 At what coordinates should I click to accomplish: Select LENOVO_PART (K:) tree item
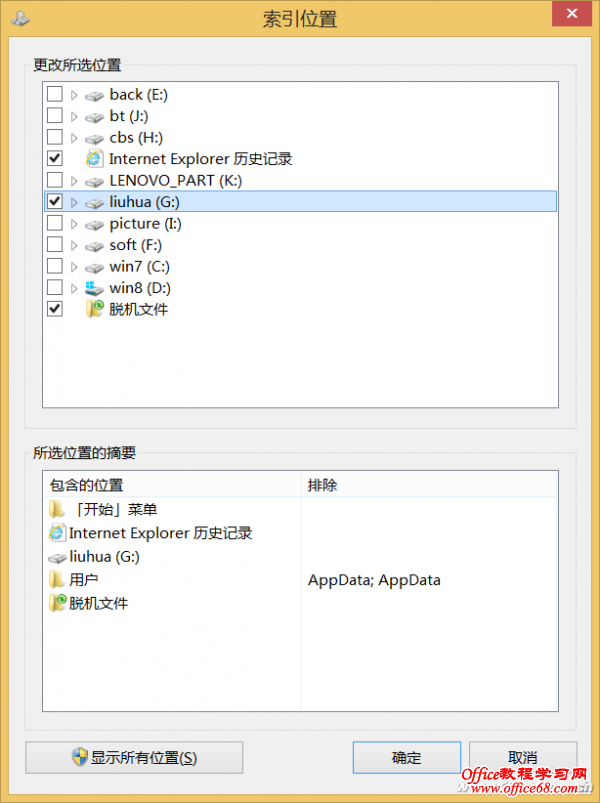coord(175,180)
